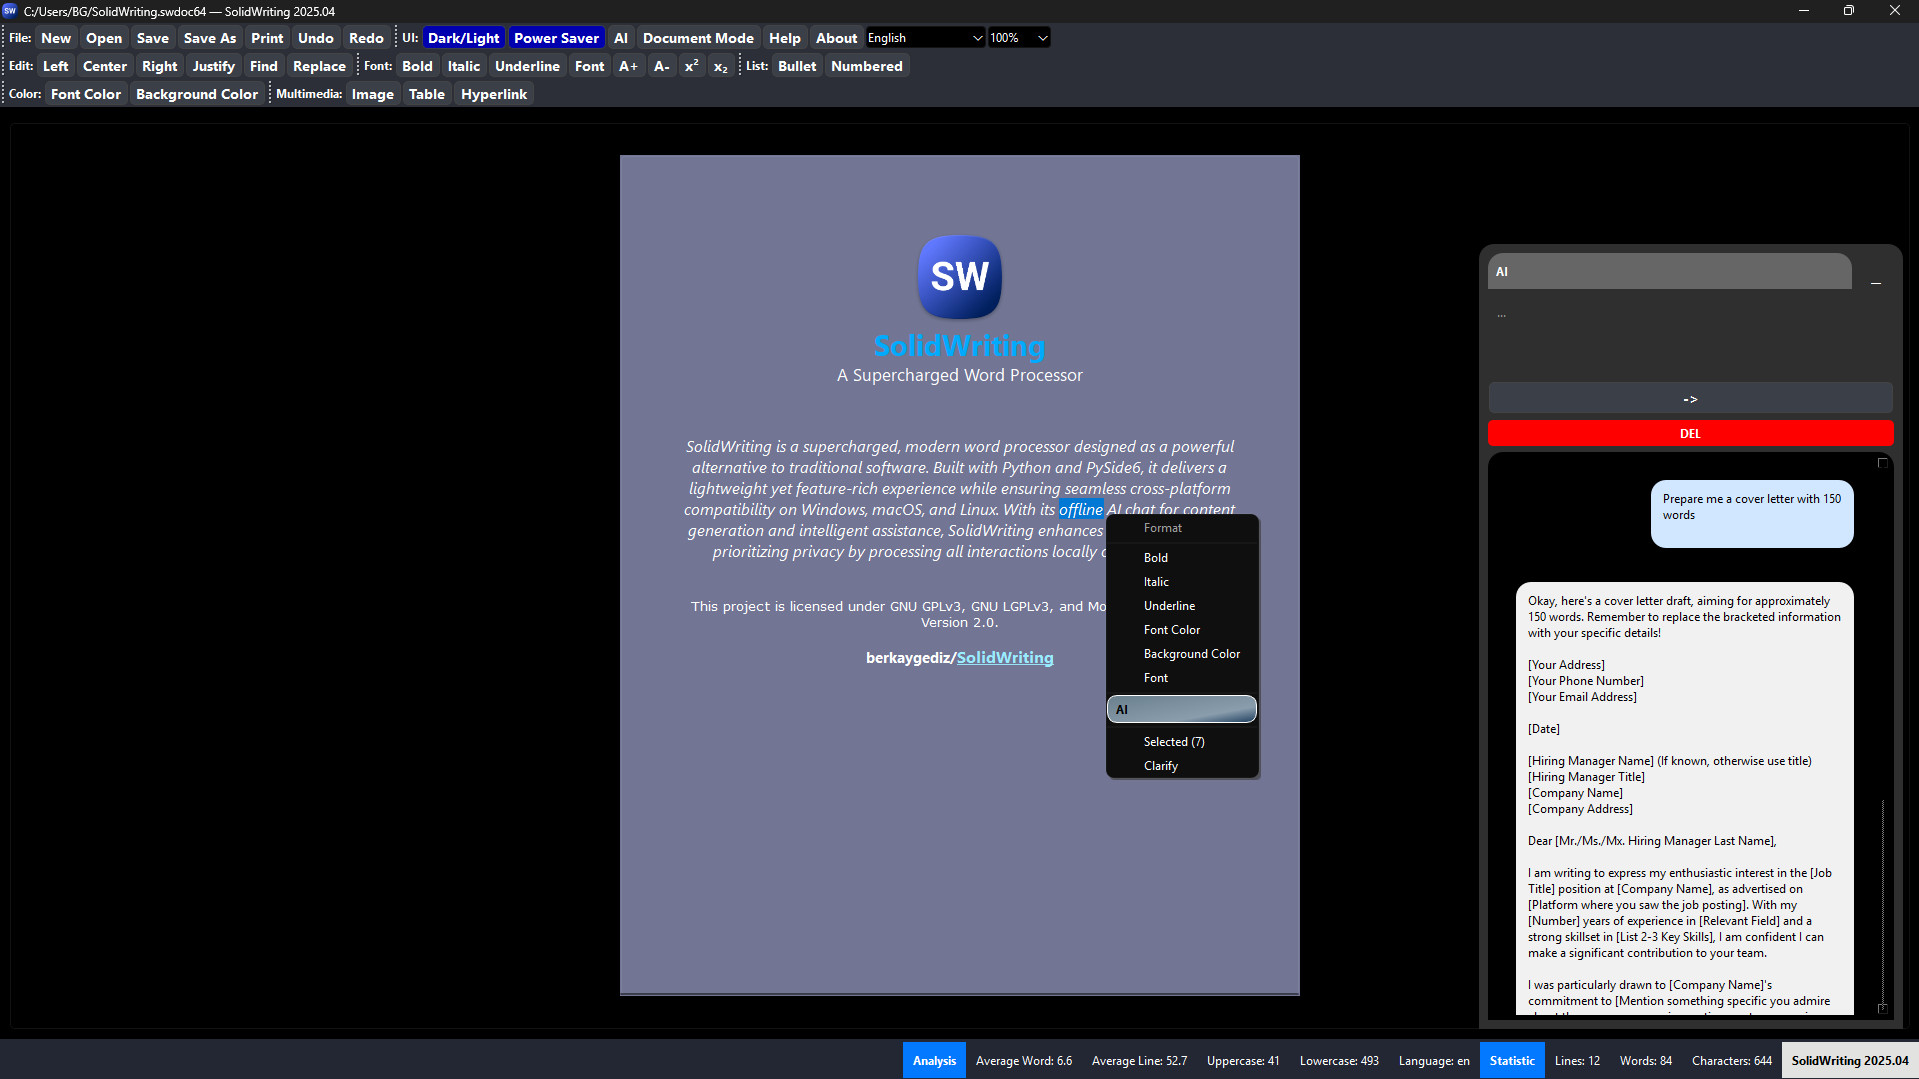Toggle Italic in the Font toolbar
This screenshot has width=1919, height=1079.
(x=464, y=66)
